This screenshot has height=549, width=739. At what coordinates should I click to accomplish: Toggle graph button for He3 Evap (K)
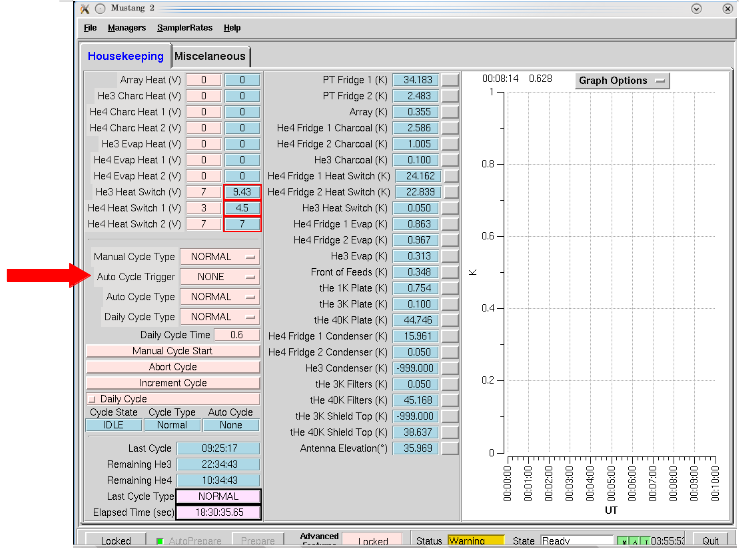(450, 256)
